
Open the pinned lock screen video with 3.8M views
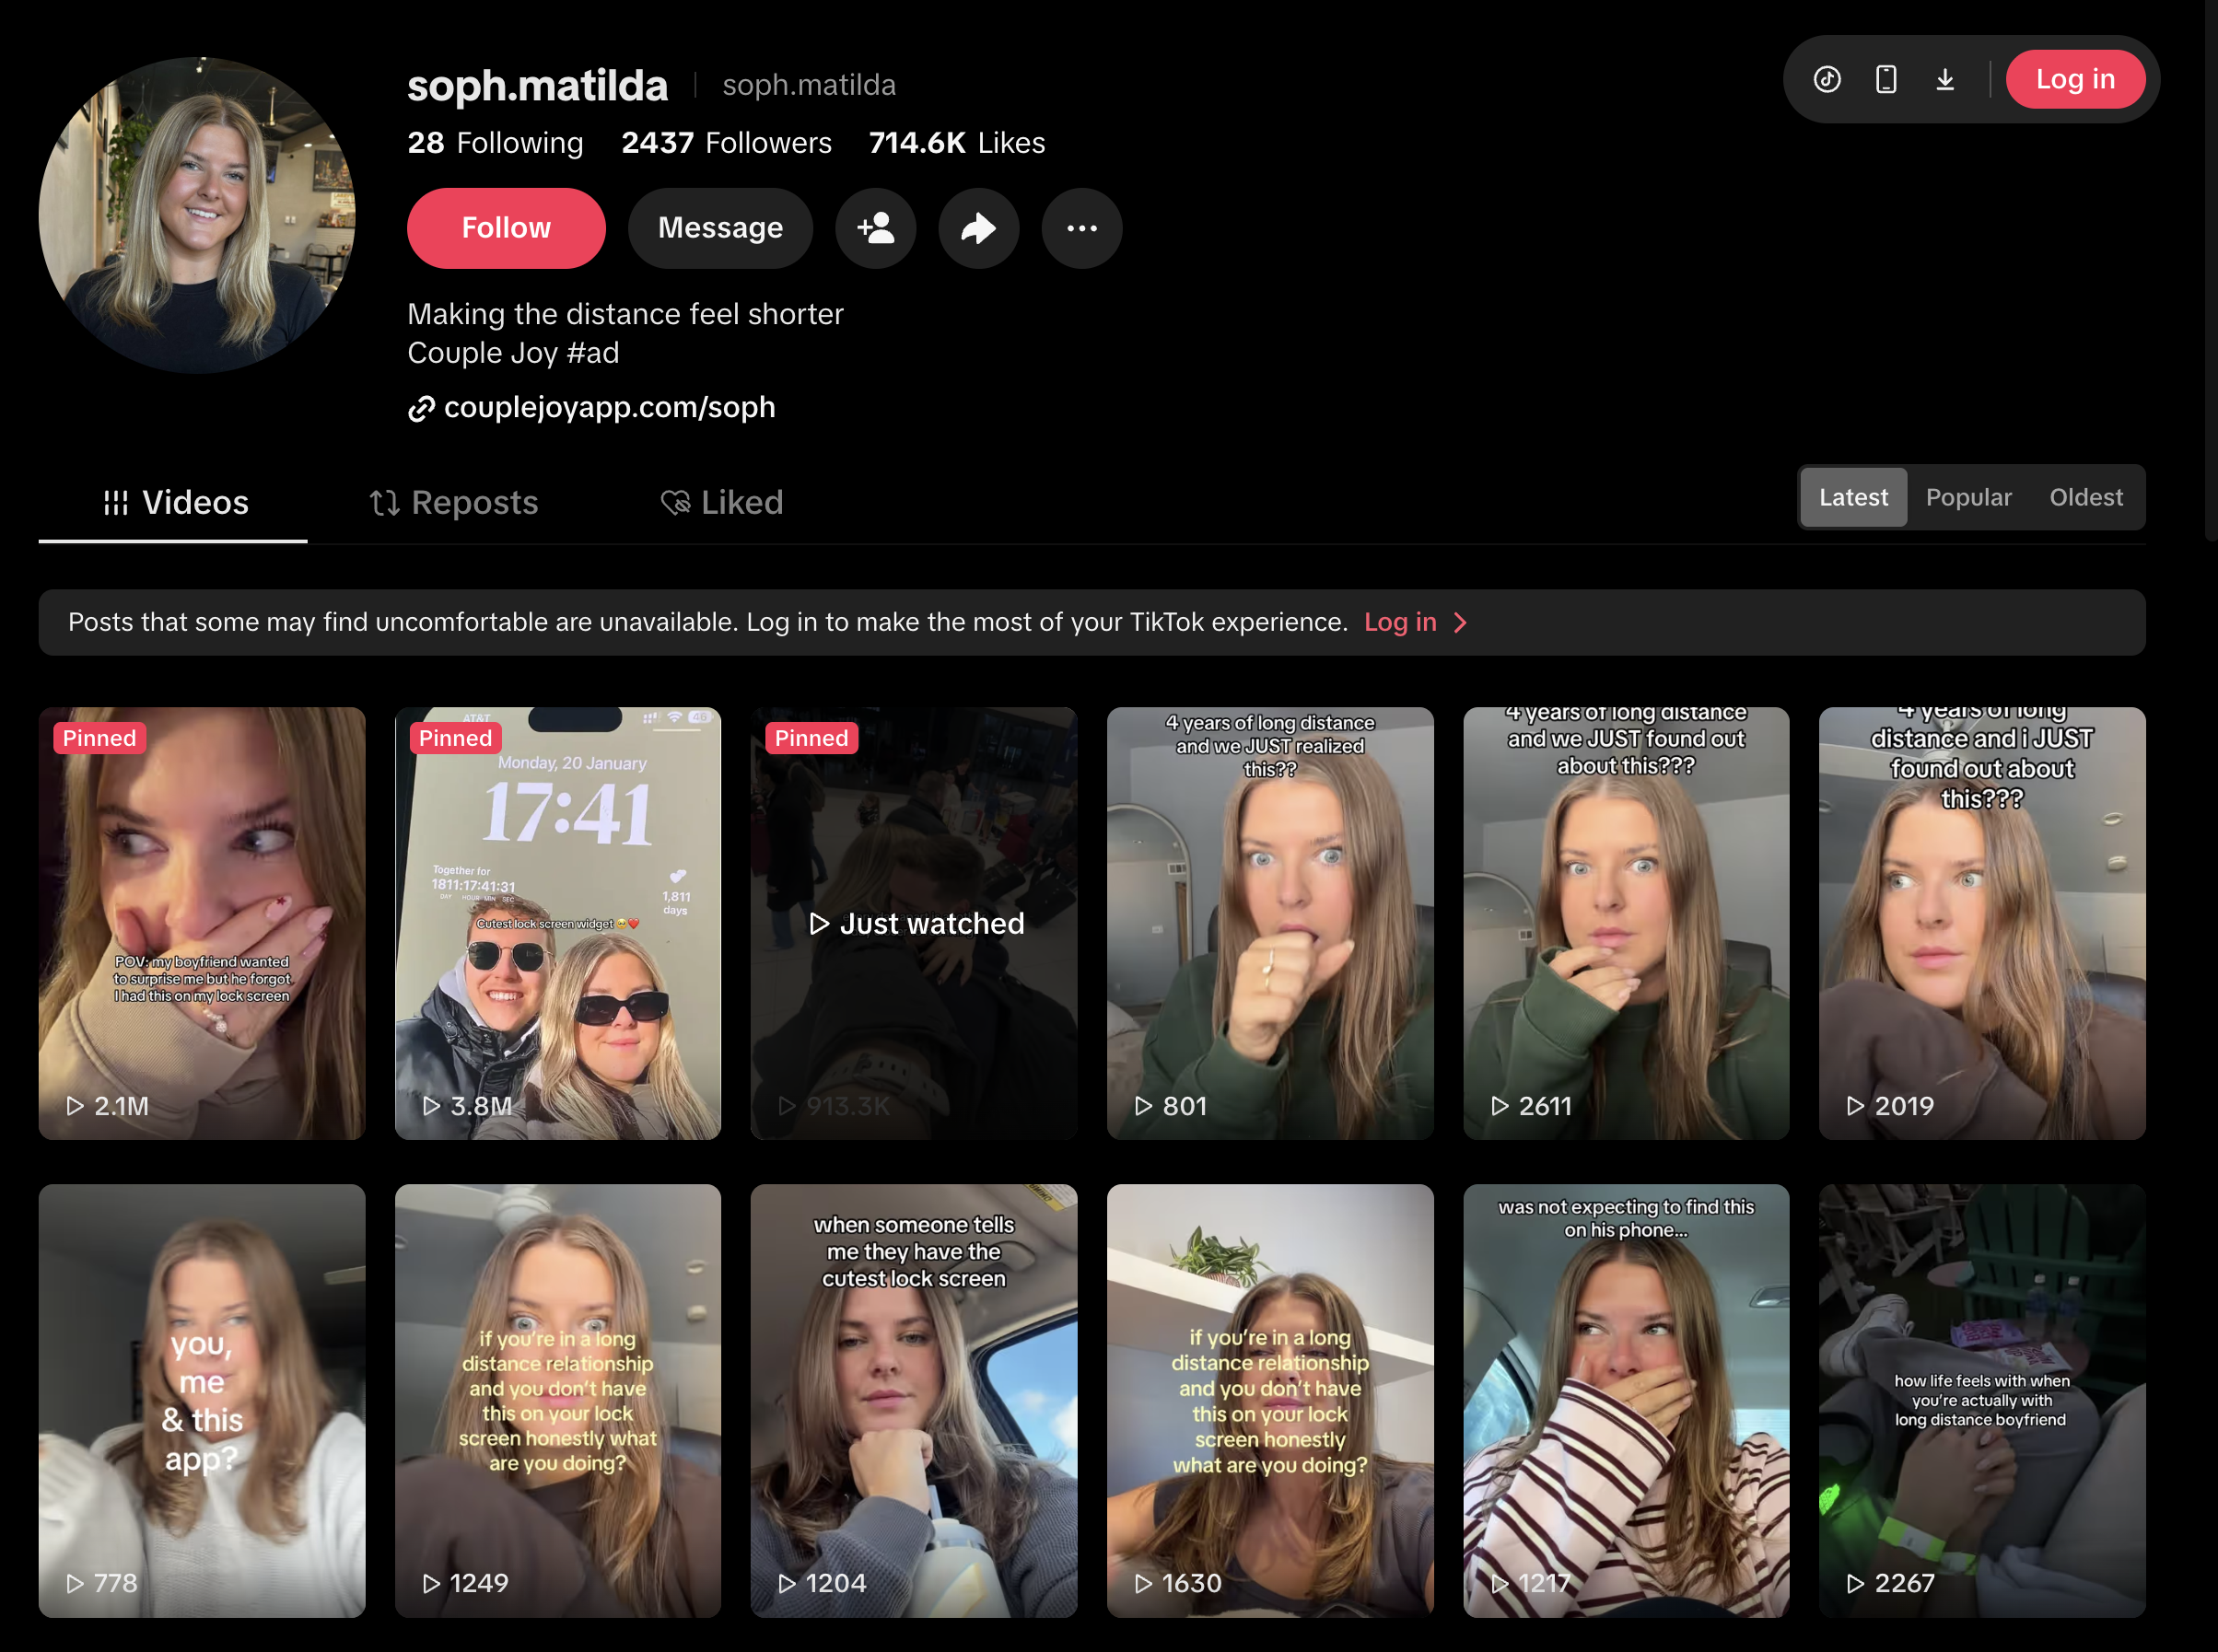pos(558,923)
